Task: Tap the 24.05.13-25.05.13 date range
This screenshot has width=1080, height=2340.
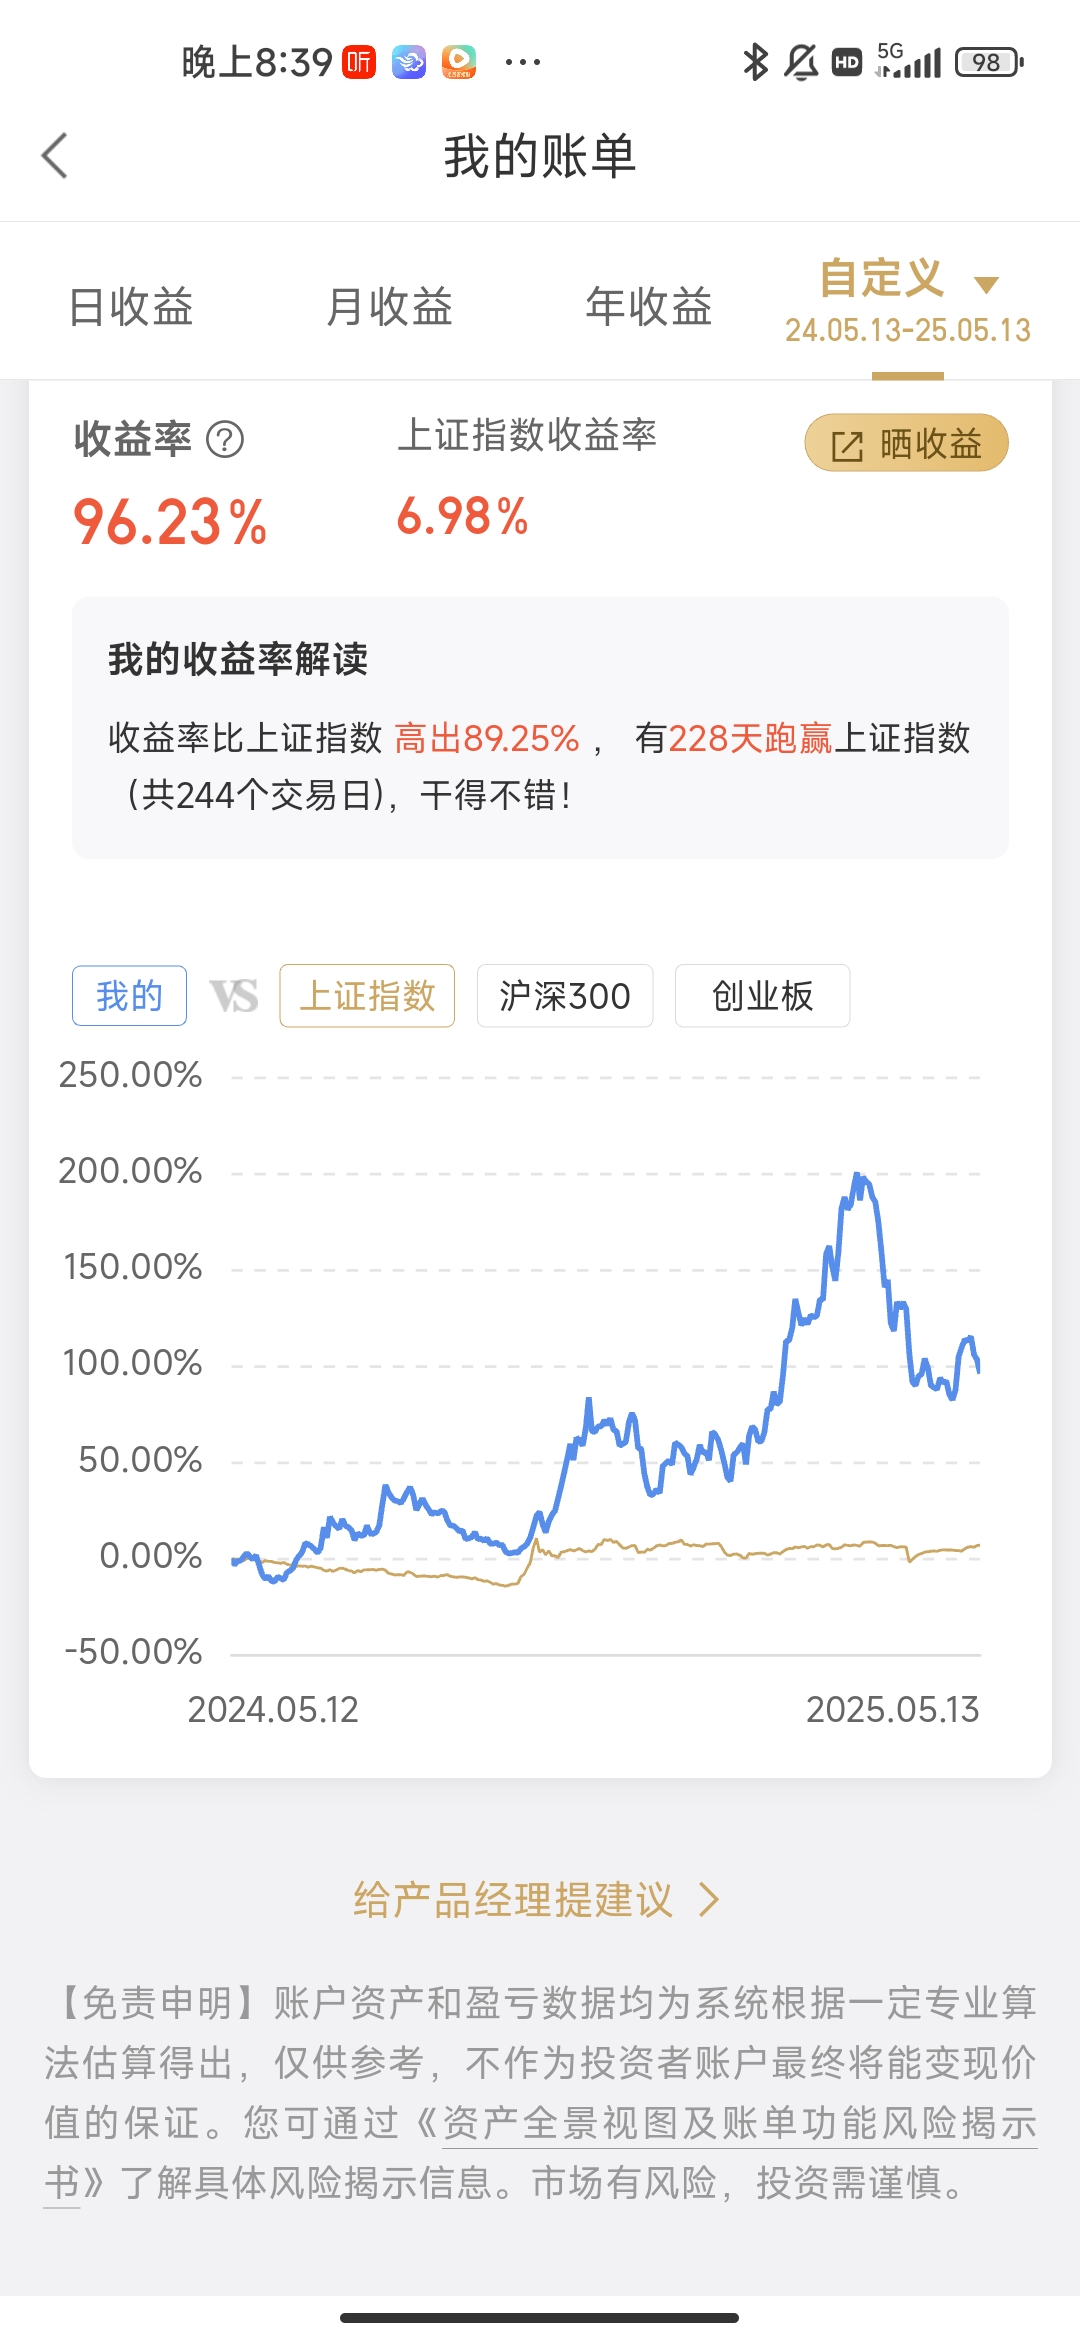Action: (908, 331)
